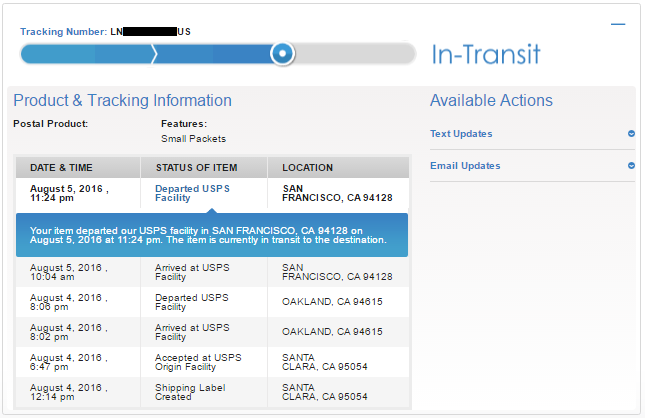Click the Available Actions heading
The image size is (645, 418).
[x=492, y=101]
